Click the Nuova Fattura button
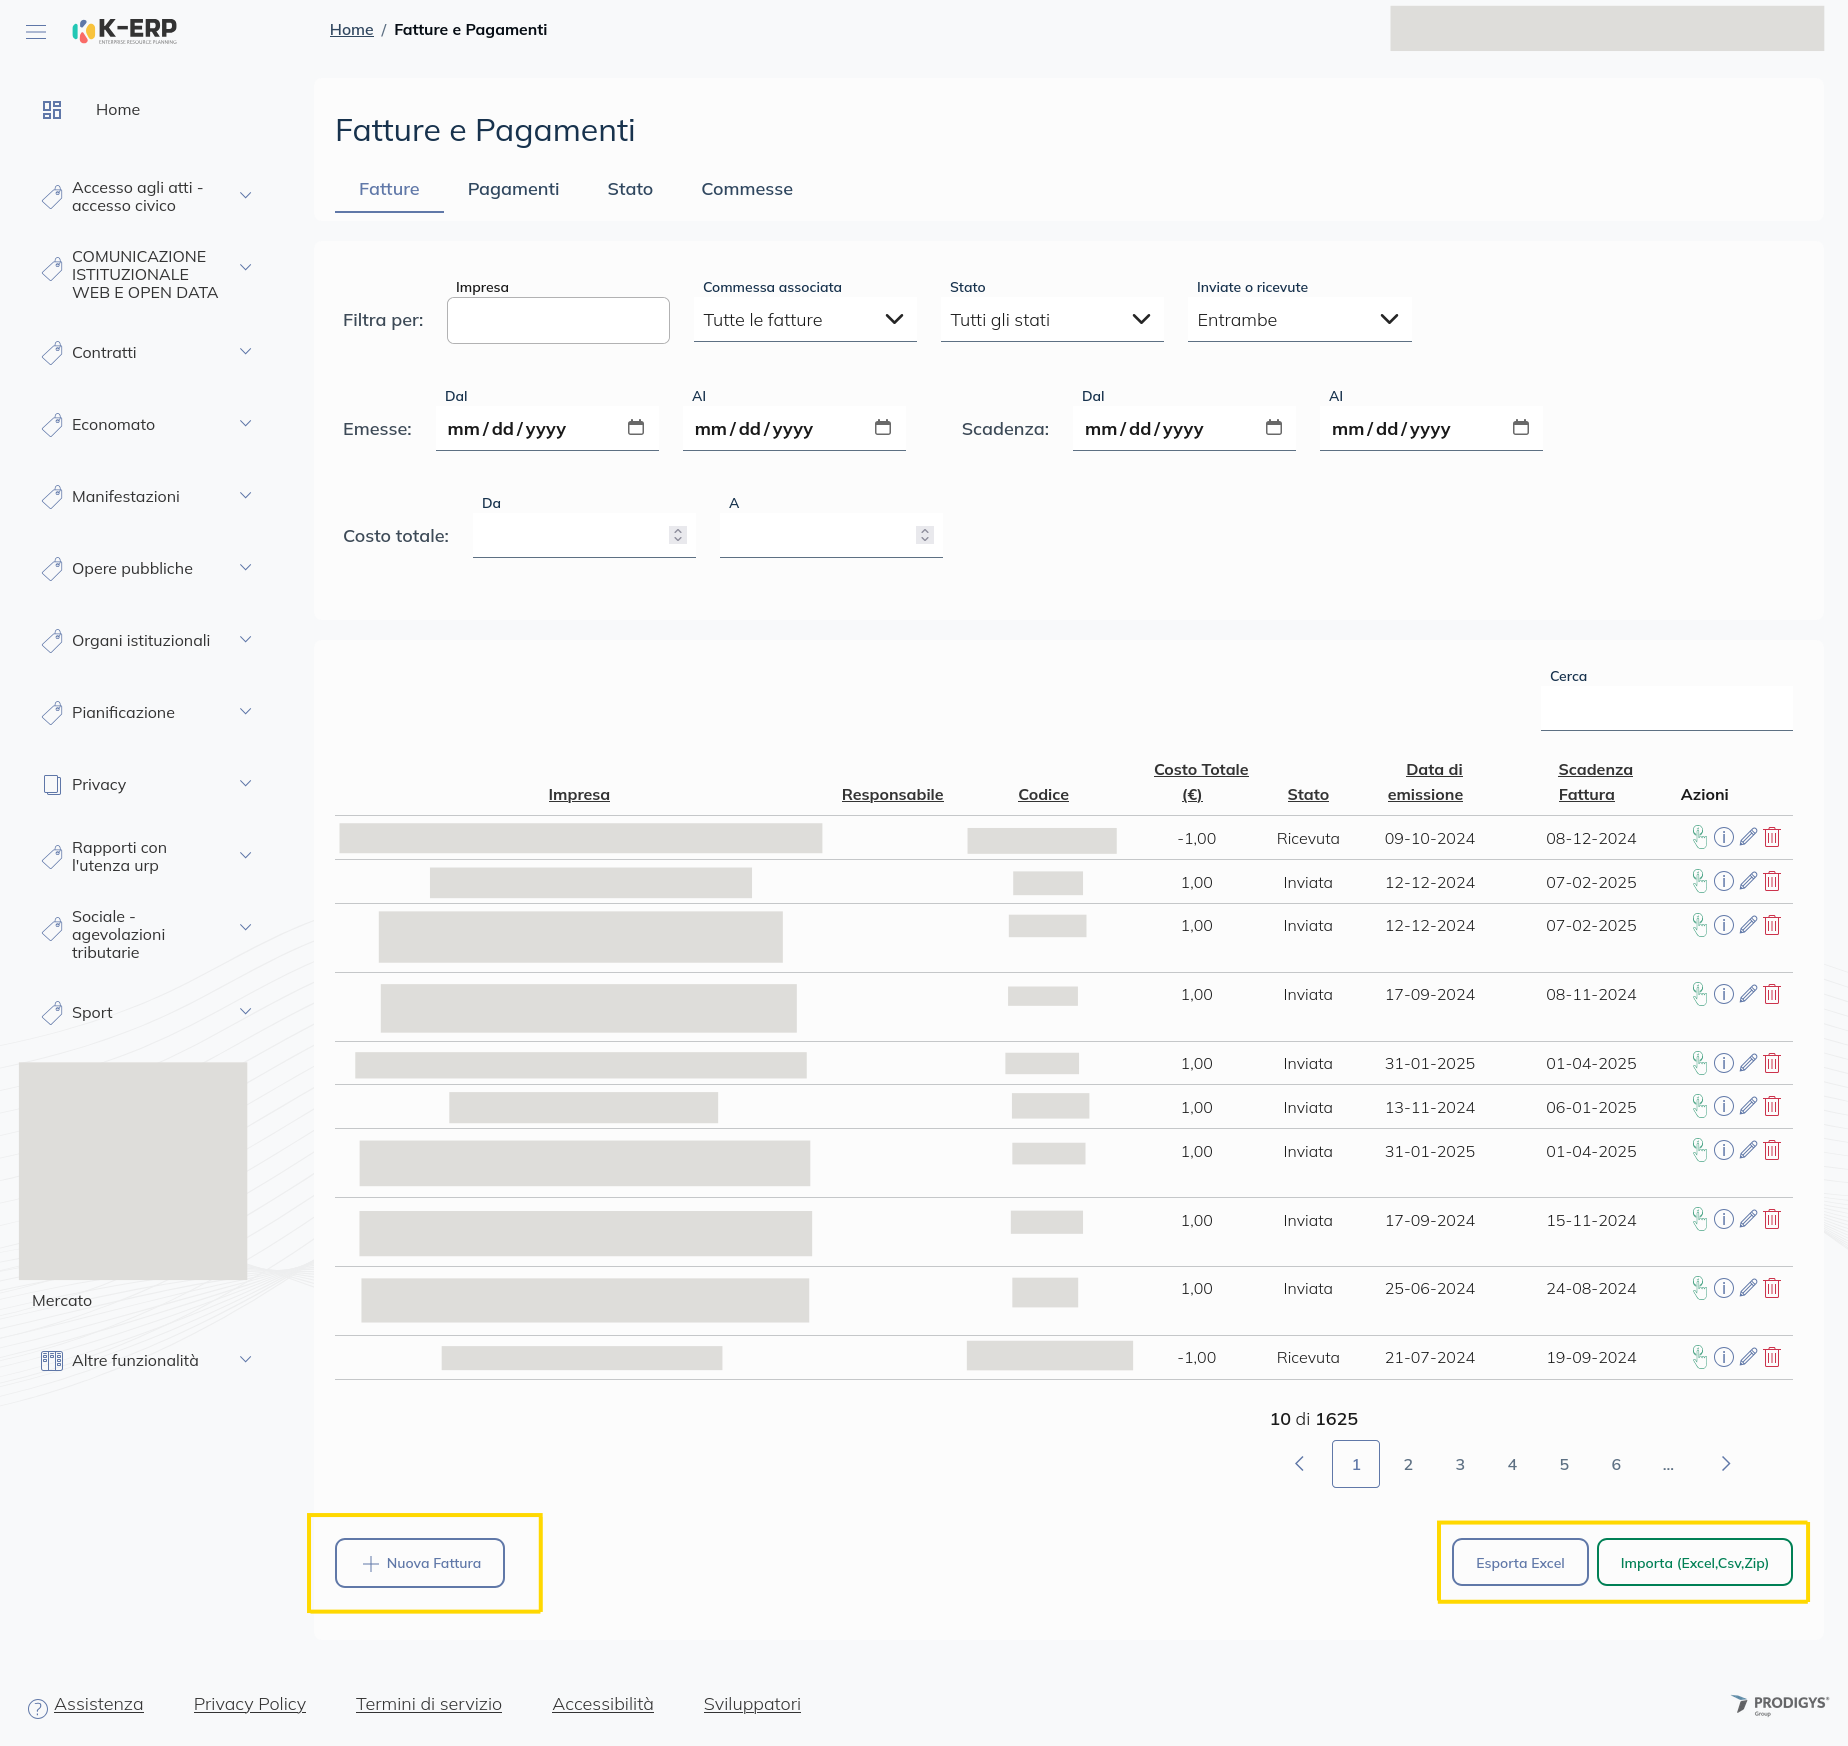 [420, 1563]
